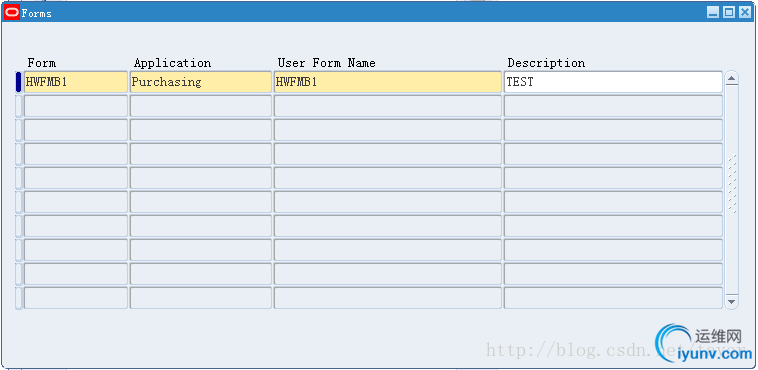Select the last row record indicator
The image size is (758, 370).
(18, 298)
